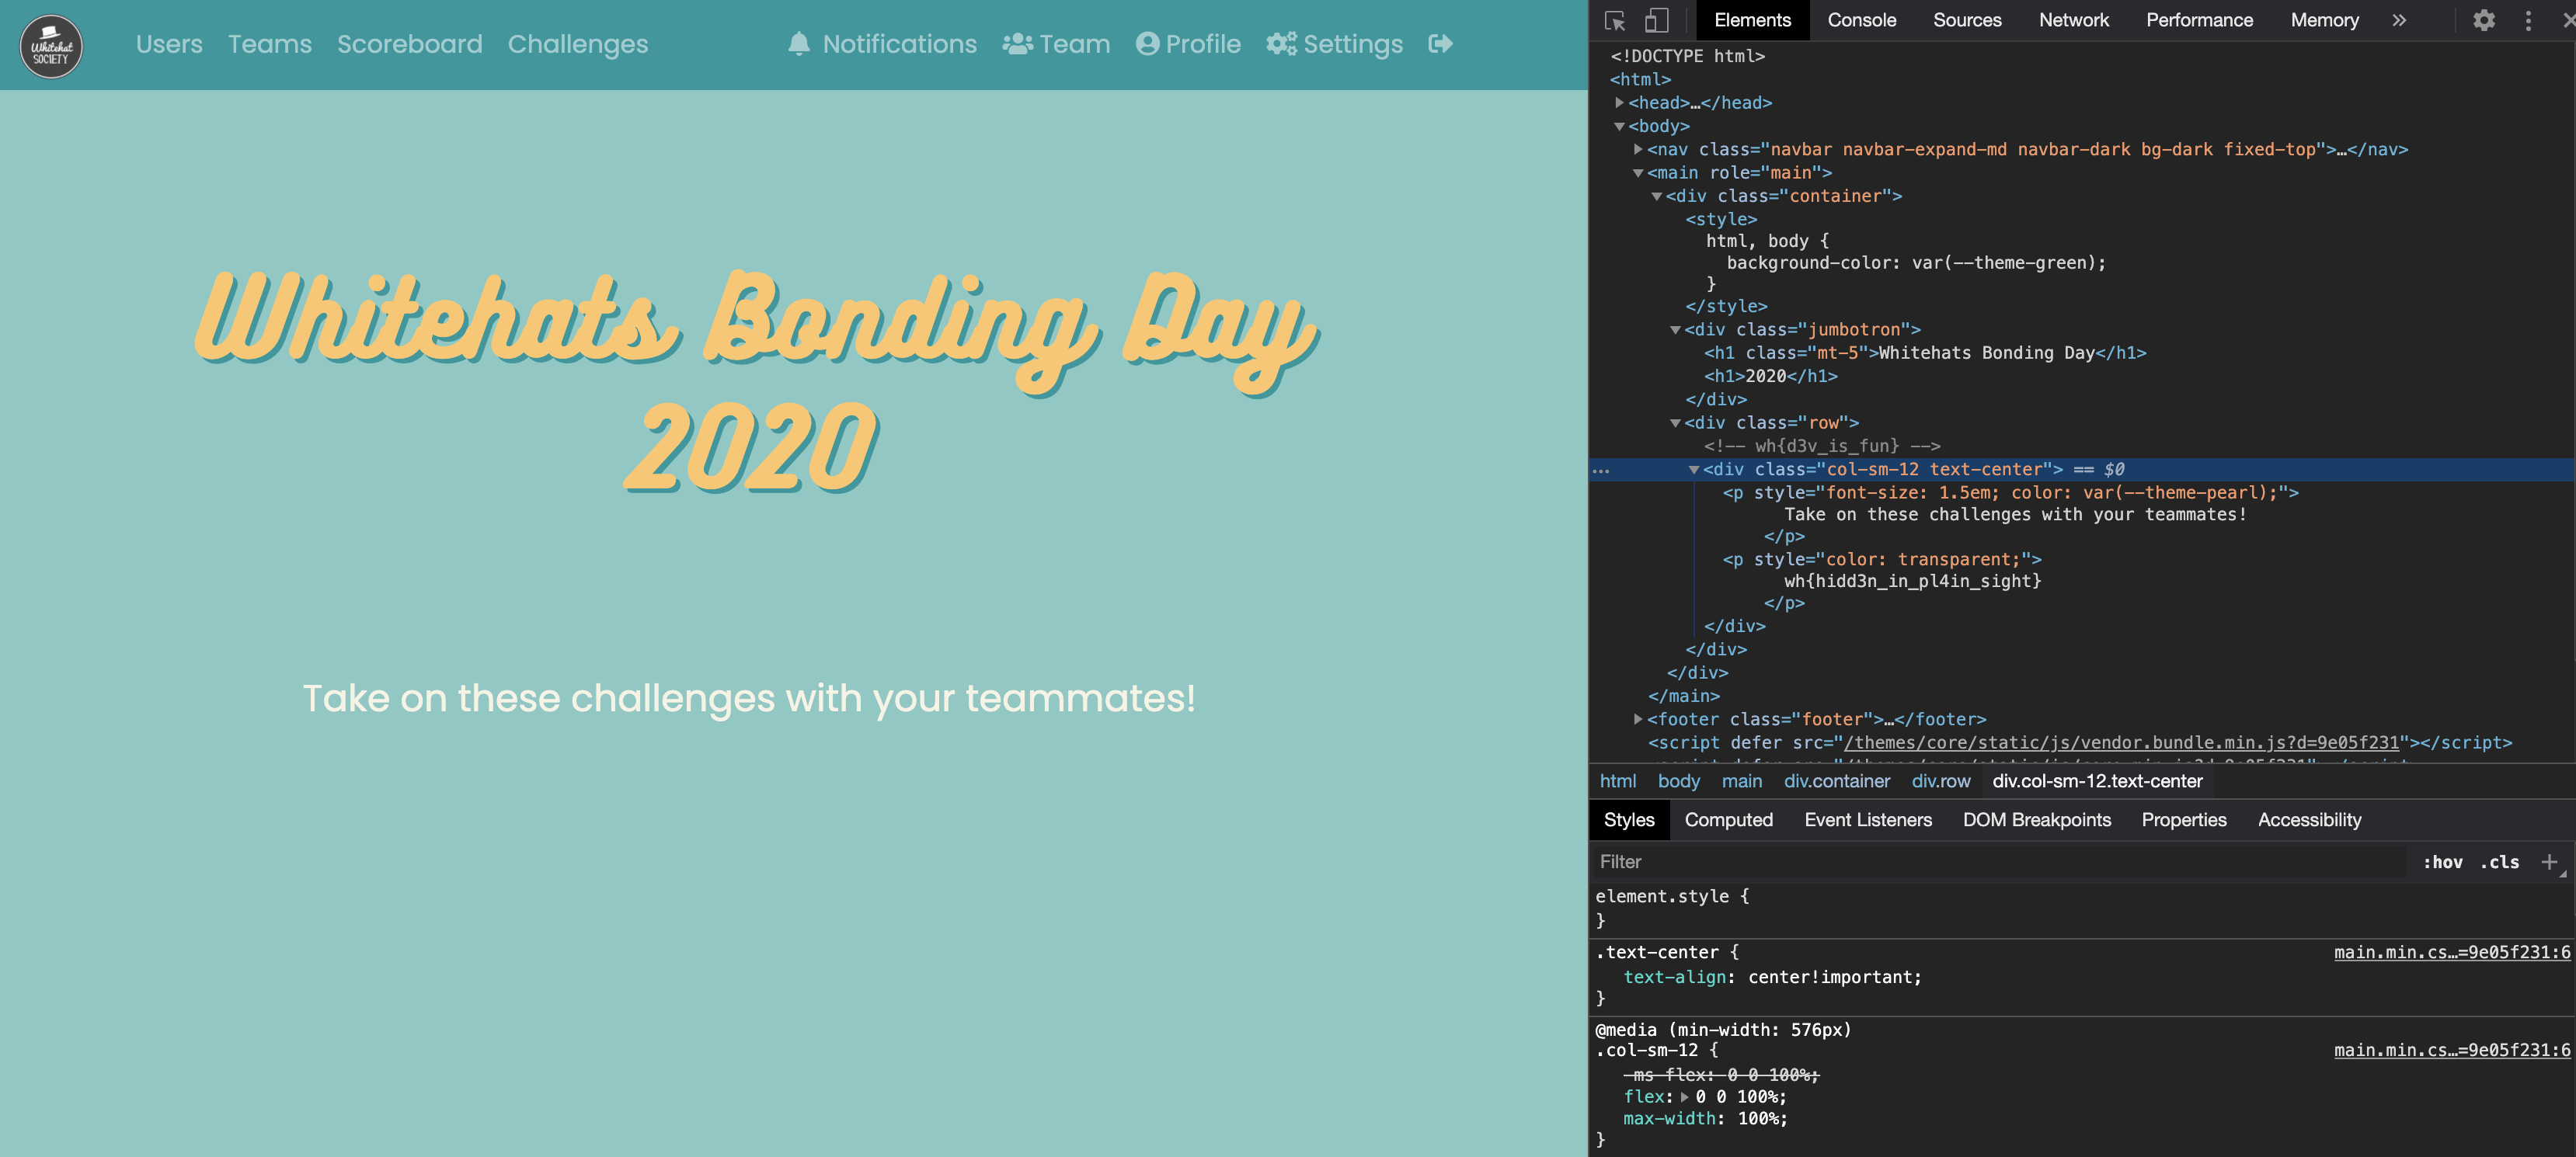Image resolution: width=2576 pixels, height=1157 pixels.
Task: Open the Scoreboard link
Action: tap(409, 44)
